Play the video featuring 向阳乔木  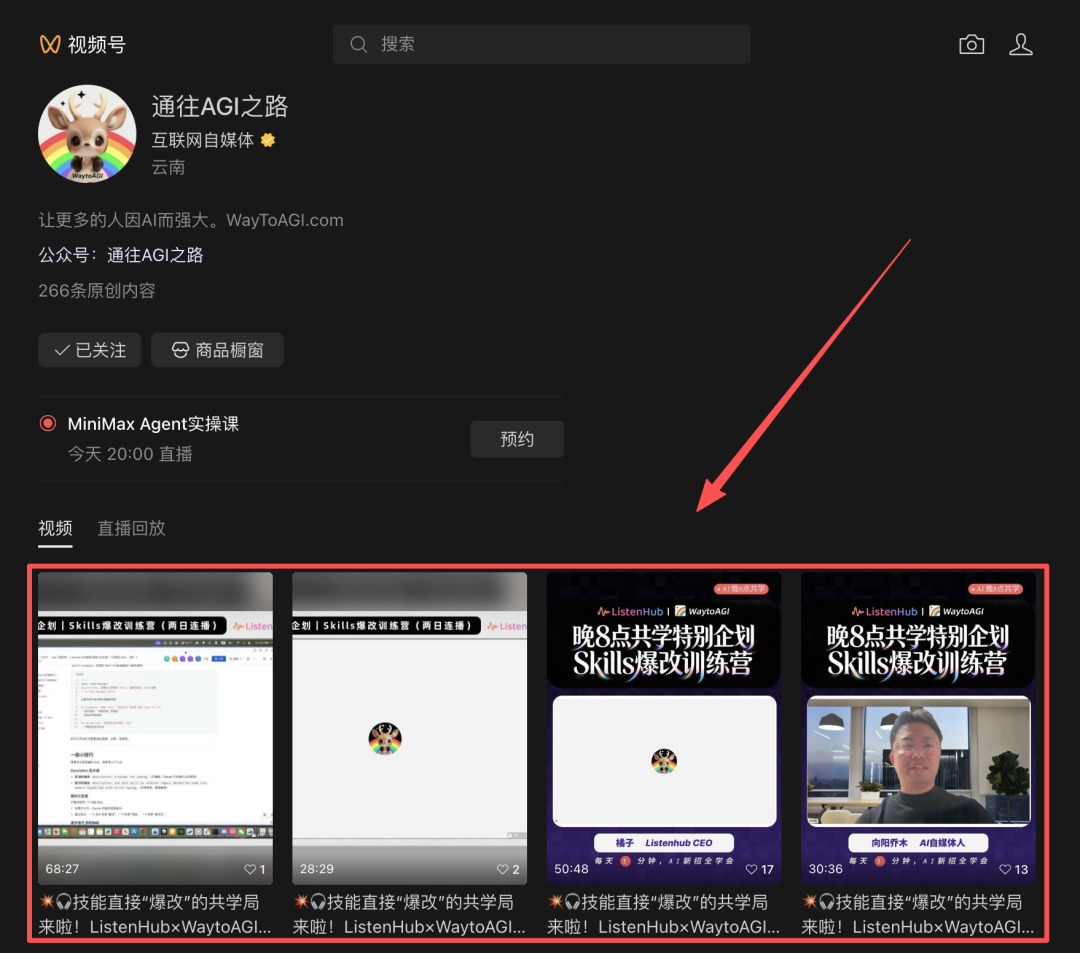coord(917,714)
